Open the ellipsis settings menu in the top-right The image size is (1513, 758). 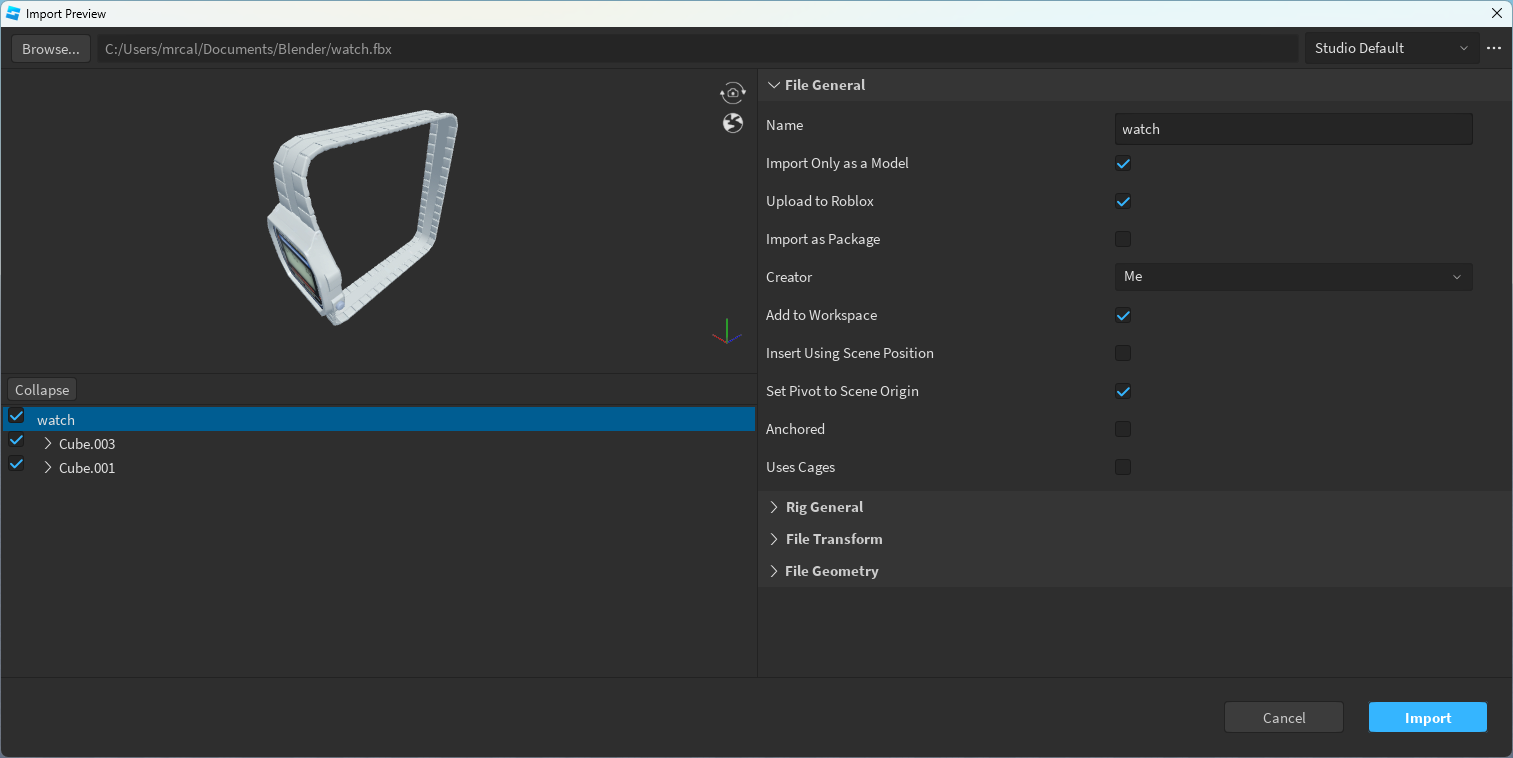coord(1494,48)
